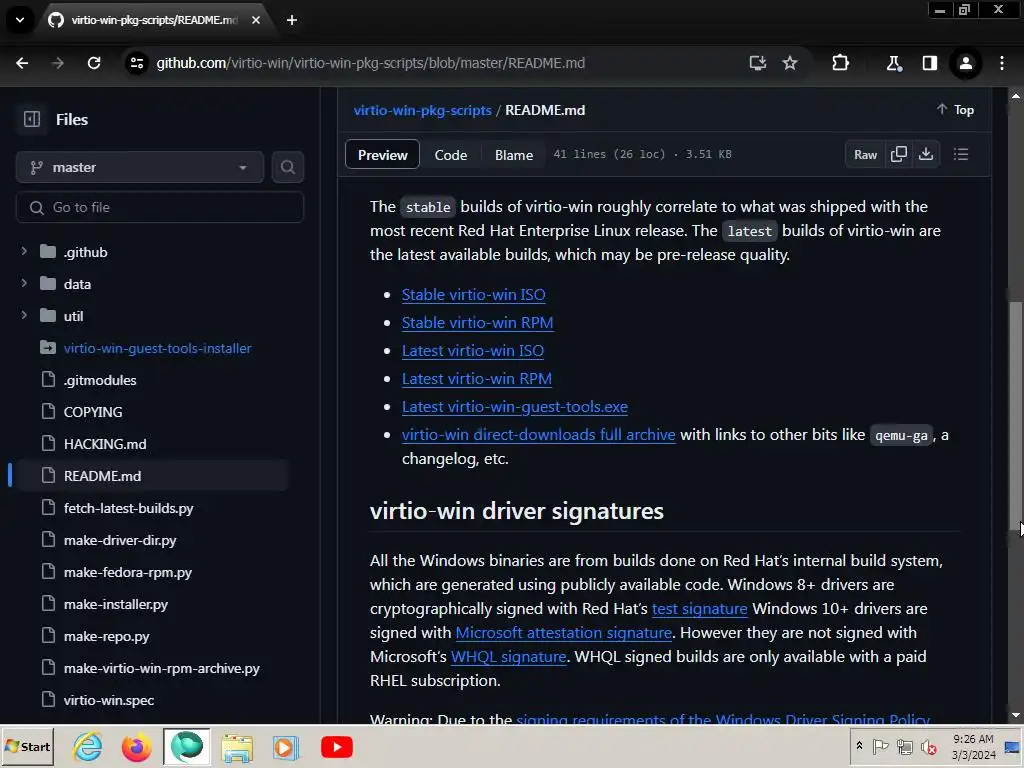Open make-virtio-win-rpm-archive.py
The image size is (1024, 768).
pos(162,668)
